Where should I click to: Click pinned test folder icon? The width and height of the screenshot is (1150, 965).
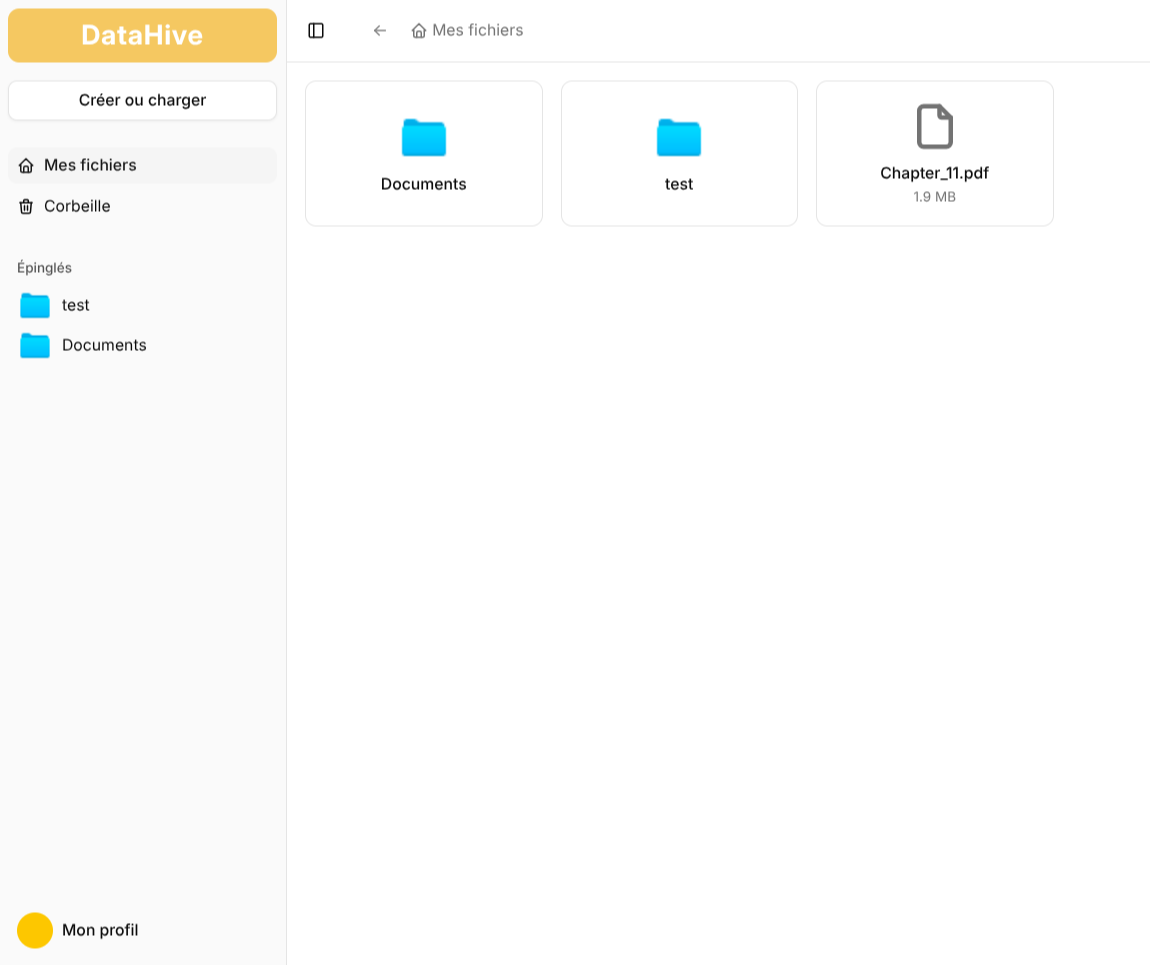click(x=34, y=305)
